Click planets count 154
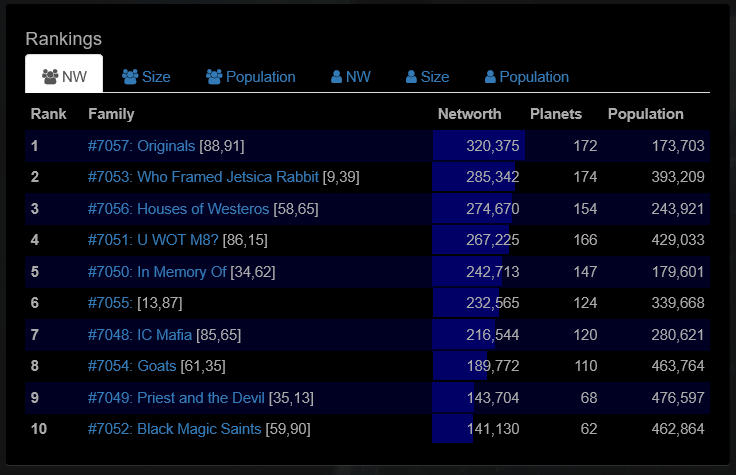Viewport: 736px width, 475px height. point(585,209)
